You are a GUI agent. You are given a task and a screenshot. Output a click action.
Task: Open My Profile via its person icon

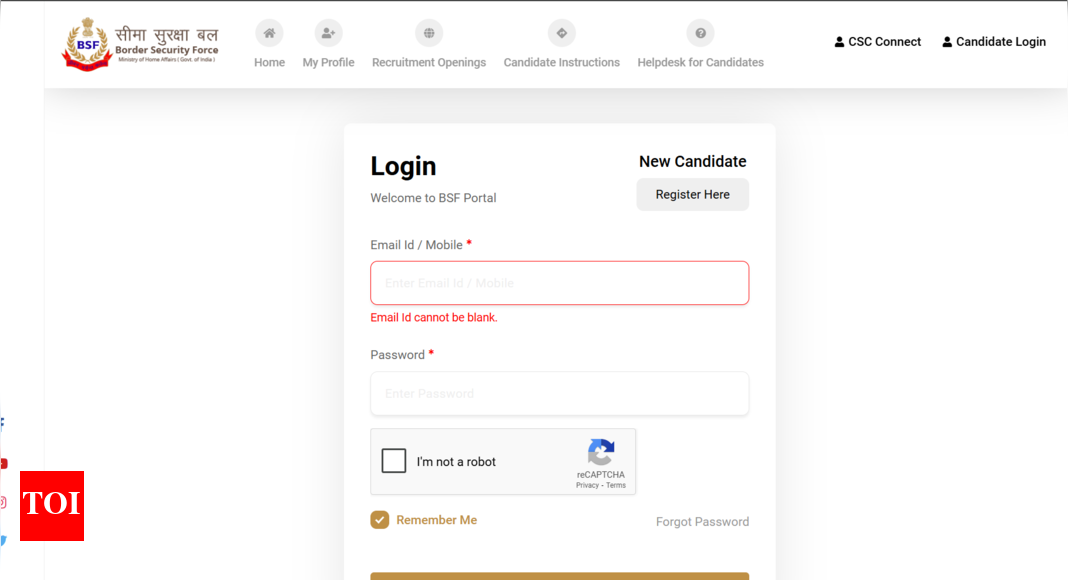pos(328,33)
